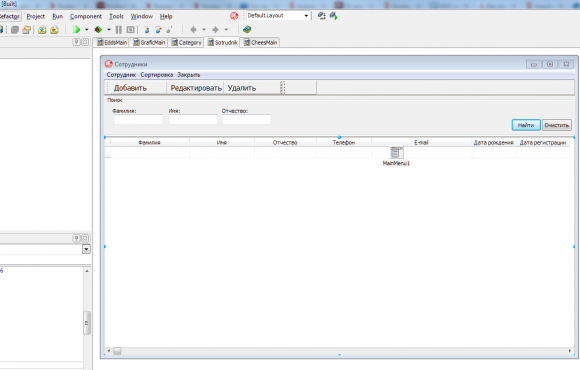Pin the lower left docked panel
580x370 pixels.
tap(76, 238)
